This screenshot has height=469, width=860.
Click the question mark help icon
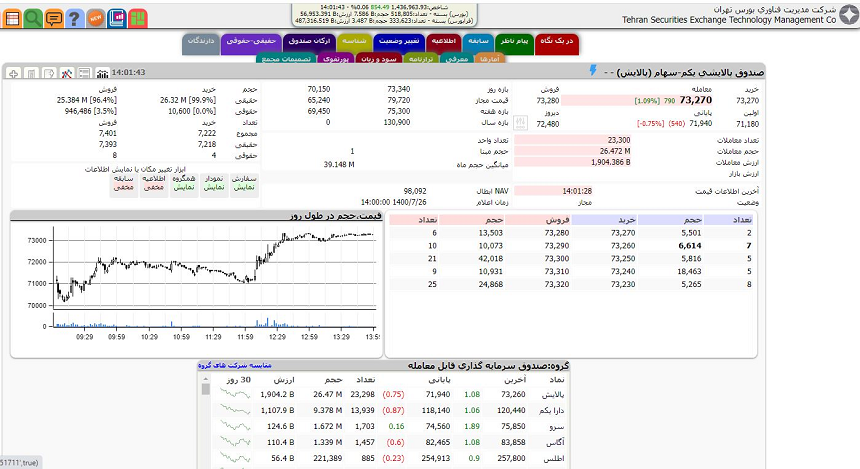pyautogui.click(x=74, y=18)
